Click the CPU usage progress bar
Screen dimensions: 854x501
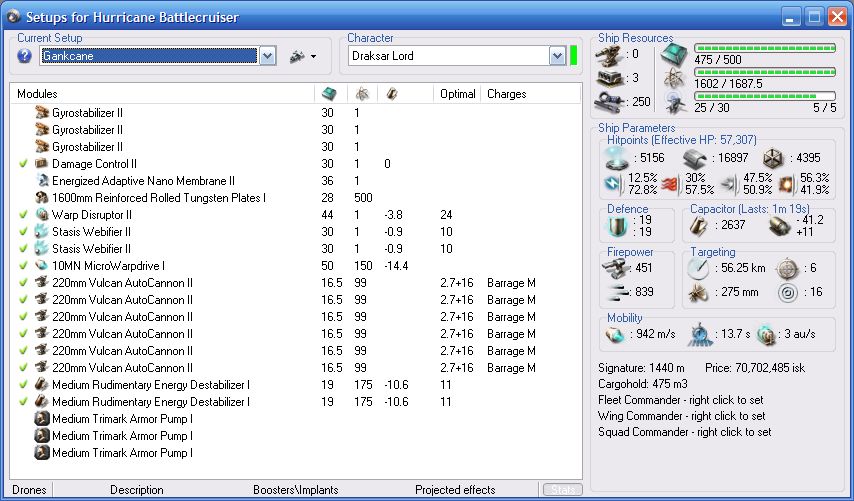pyautogui.click(x=765, y=48)
